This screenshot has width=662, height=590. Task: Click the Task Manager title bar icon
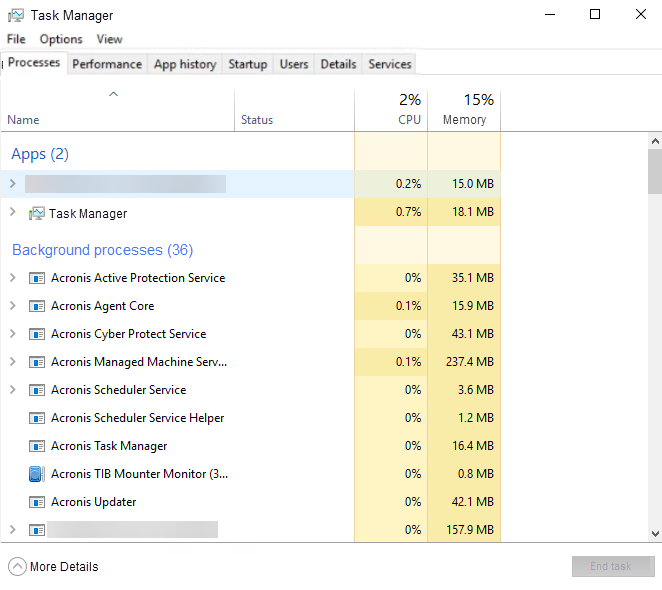(x=16, y=16)
